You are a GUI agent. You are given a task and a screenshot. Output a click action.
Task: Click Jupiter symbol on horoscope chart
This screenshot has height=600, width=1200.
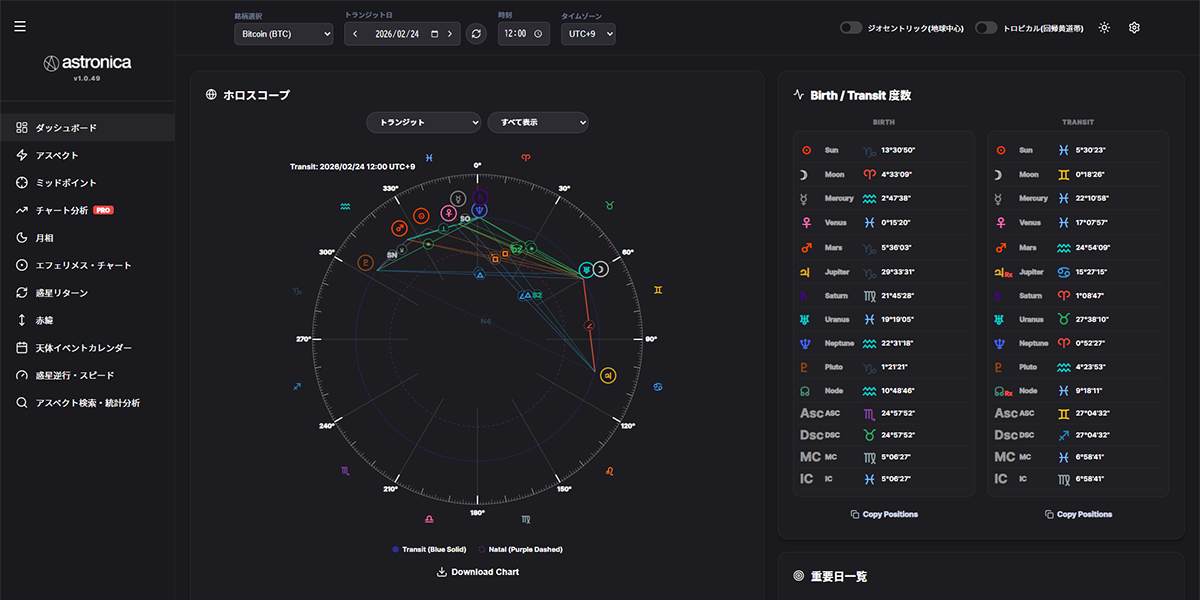click(x=608, y=375)
